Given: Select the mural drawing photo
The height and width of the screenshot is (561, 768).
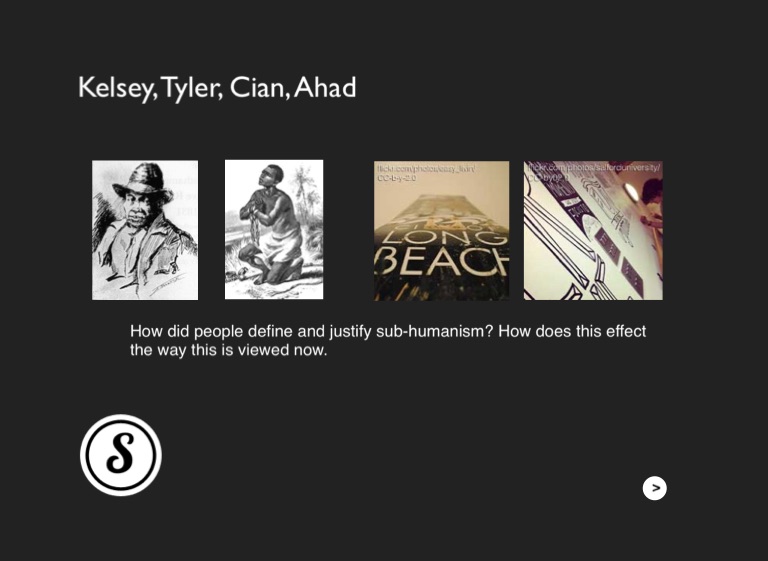Looking at the screenshot, I should 593,230.
